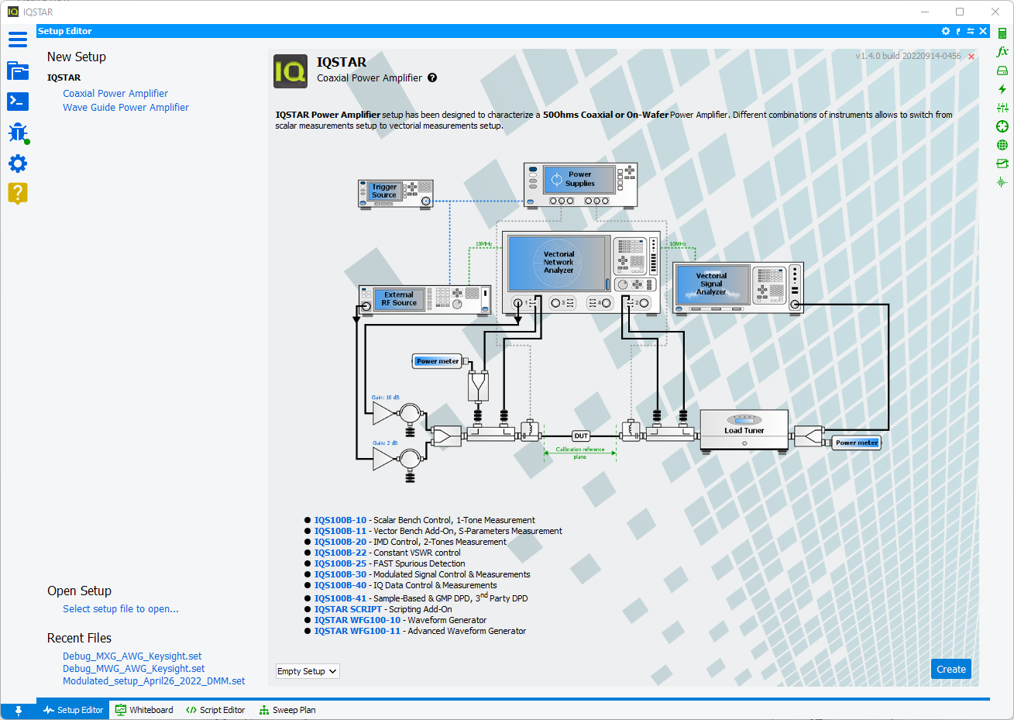Click the IQSTAR IQ logo image
This screenshot has width=1014, height=720.
tap(290, 71)
